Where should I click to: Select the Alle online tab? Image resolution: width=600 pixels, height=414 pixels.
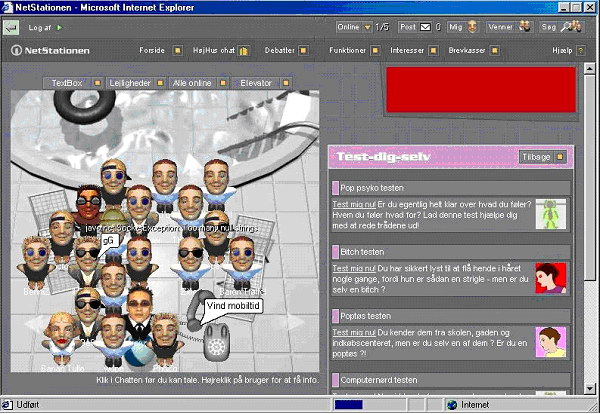(189, 83)
